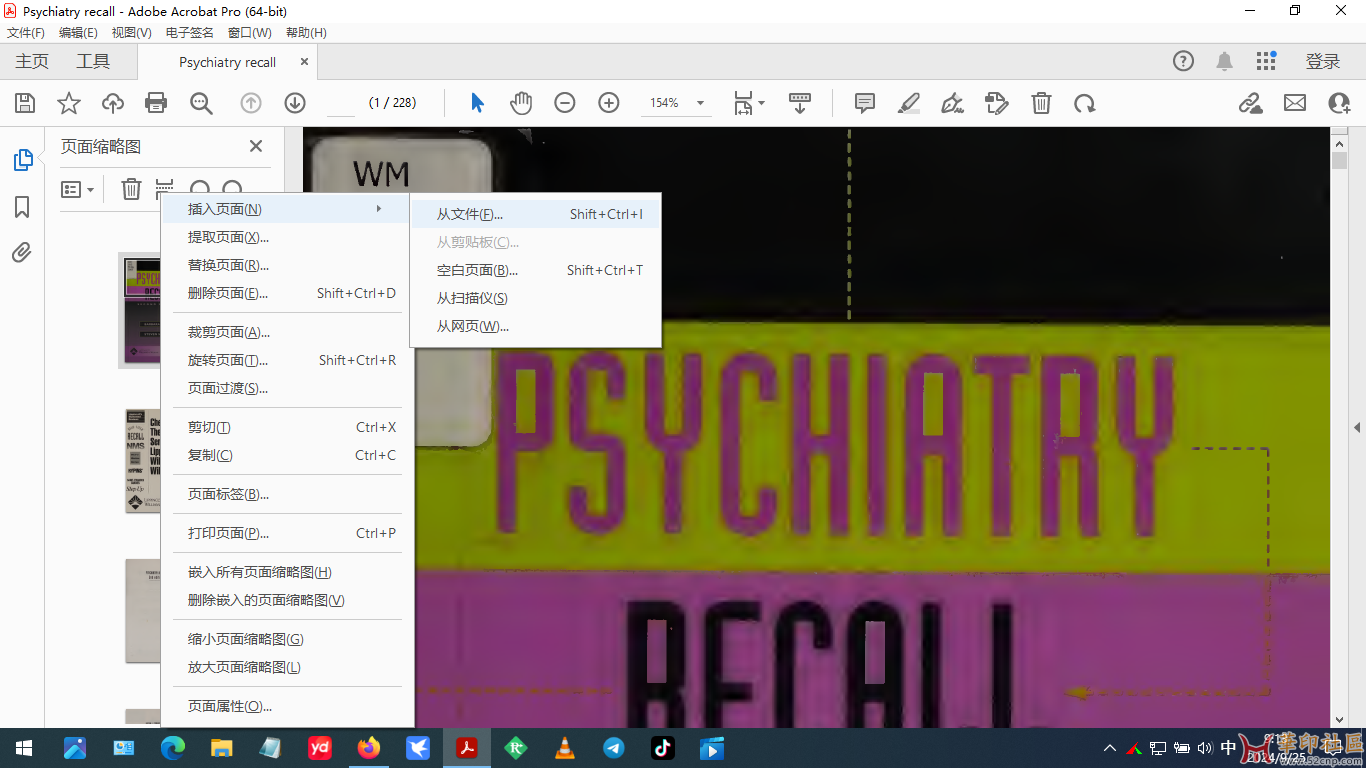Viewport: 1366px width, 768px height.
Task: Go to the next page arrow
Action: (294, 103)
